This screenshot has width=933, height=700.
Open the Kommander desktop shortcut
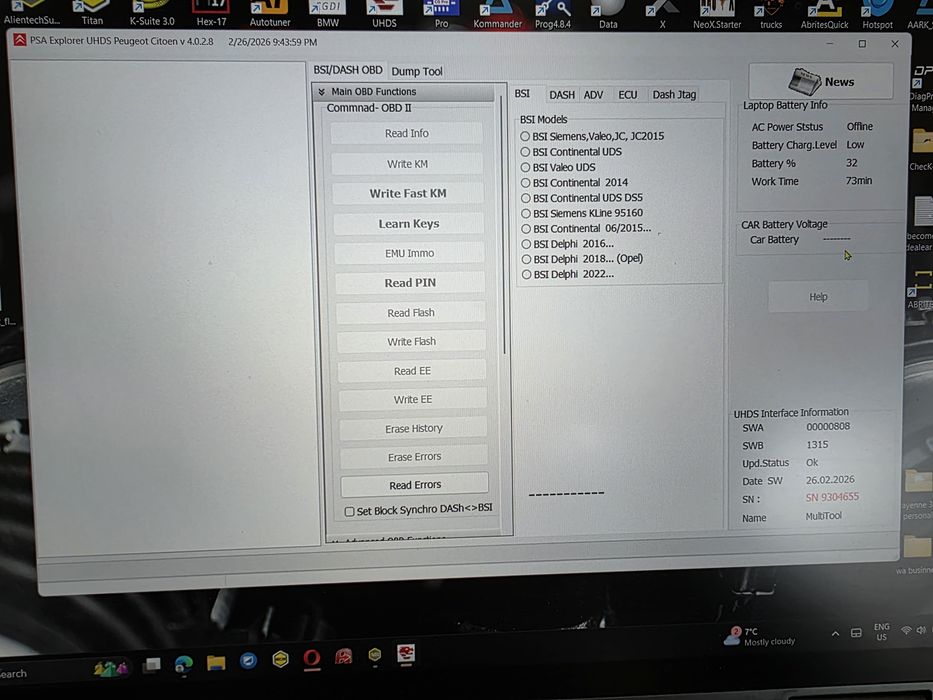point(497,13)
